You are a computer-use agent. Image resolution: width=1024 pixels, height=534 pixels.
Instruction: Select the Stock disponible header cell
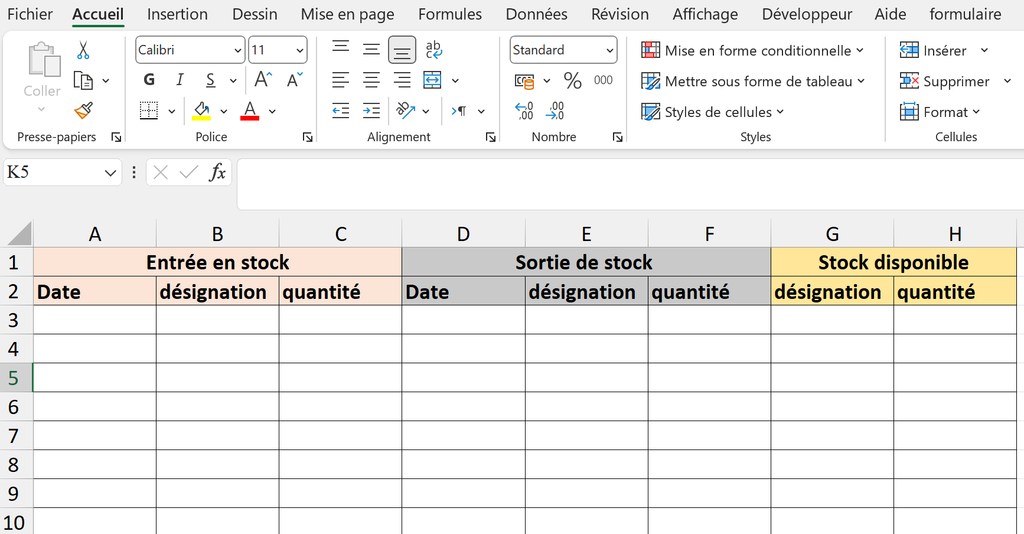893,262
